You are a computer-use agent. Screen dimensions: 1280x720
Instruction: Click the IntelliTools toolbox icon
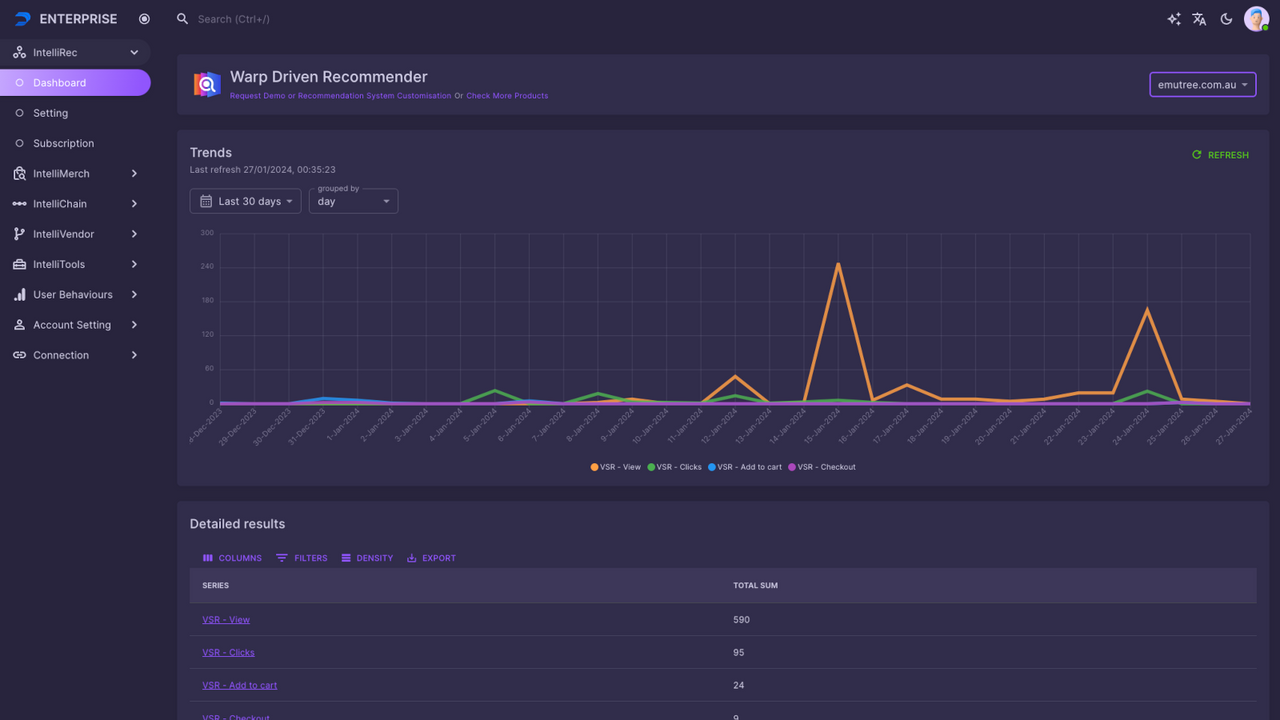point(19,264)
